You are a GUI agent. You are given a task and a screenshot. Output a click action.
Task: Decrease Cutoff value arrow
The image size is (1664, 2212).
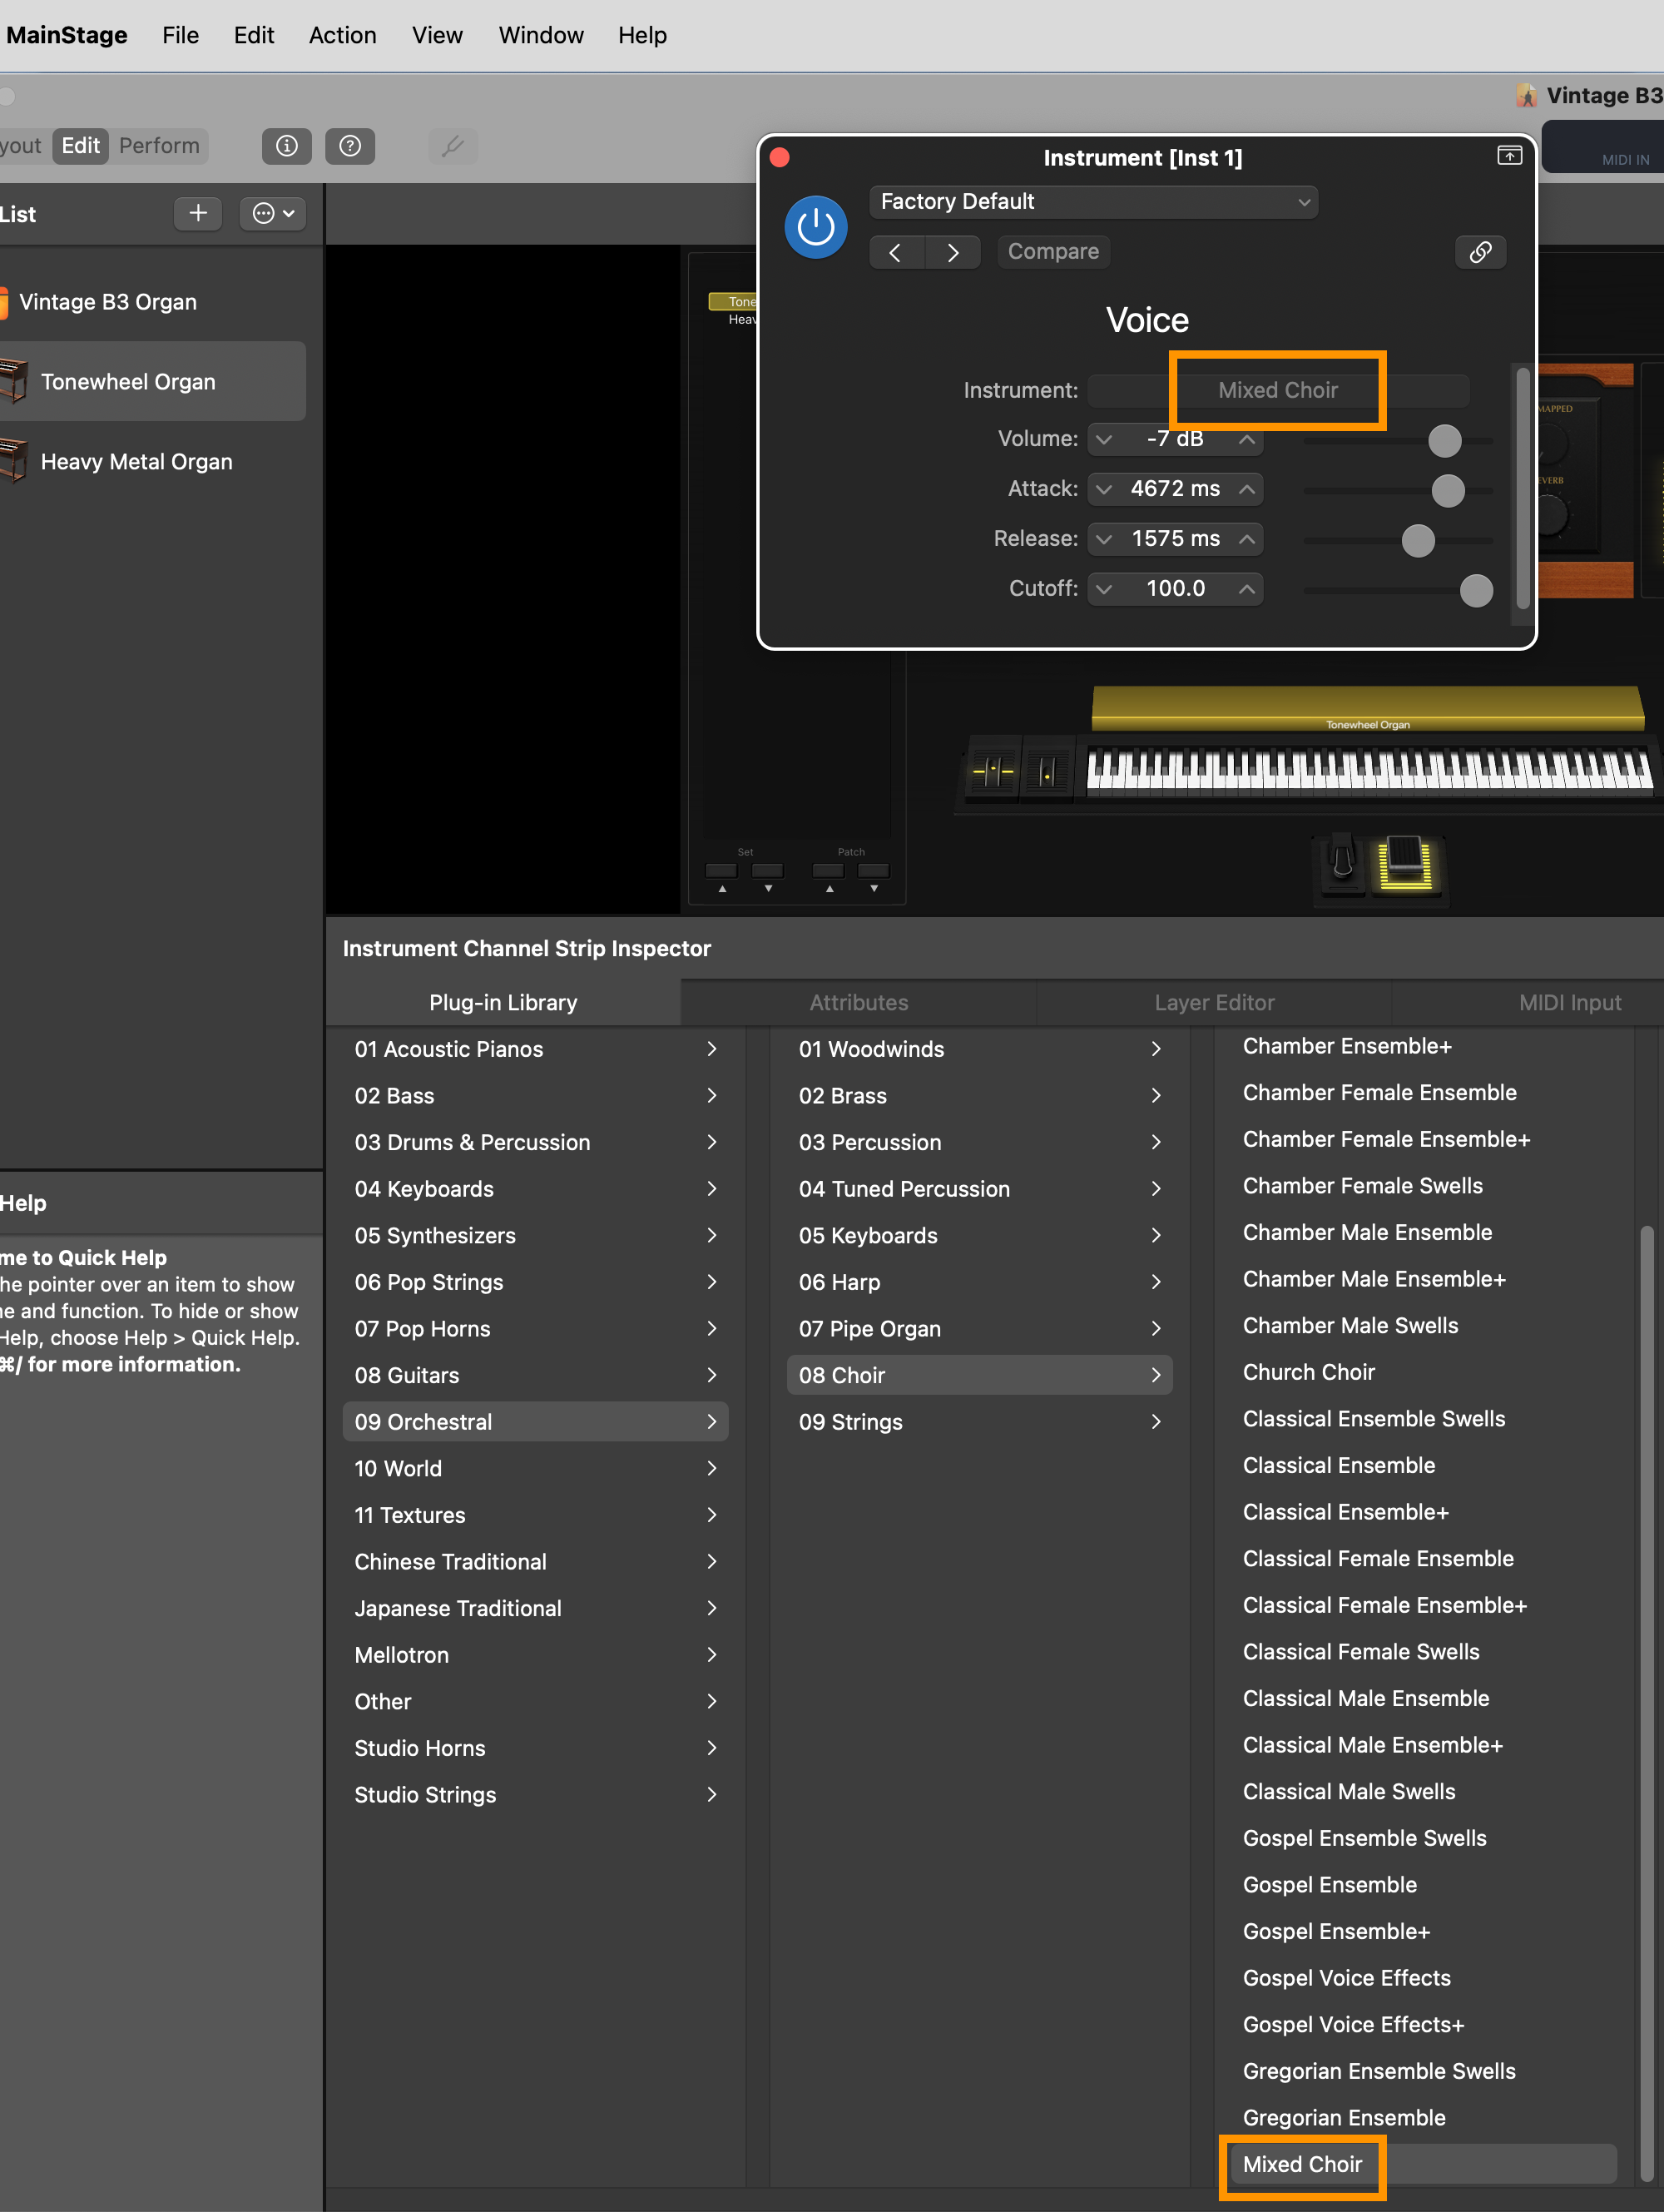click(x=1104, y=589)
